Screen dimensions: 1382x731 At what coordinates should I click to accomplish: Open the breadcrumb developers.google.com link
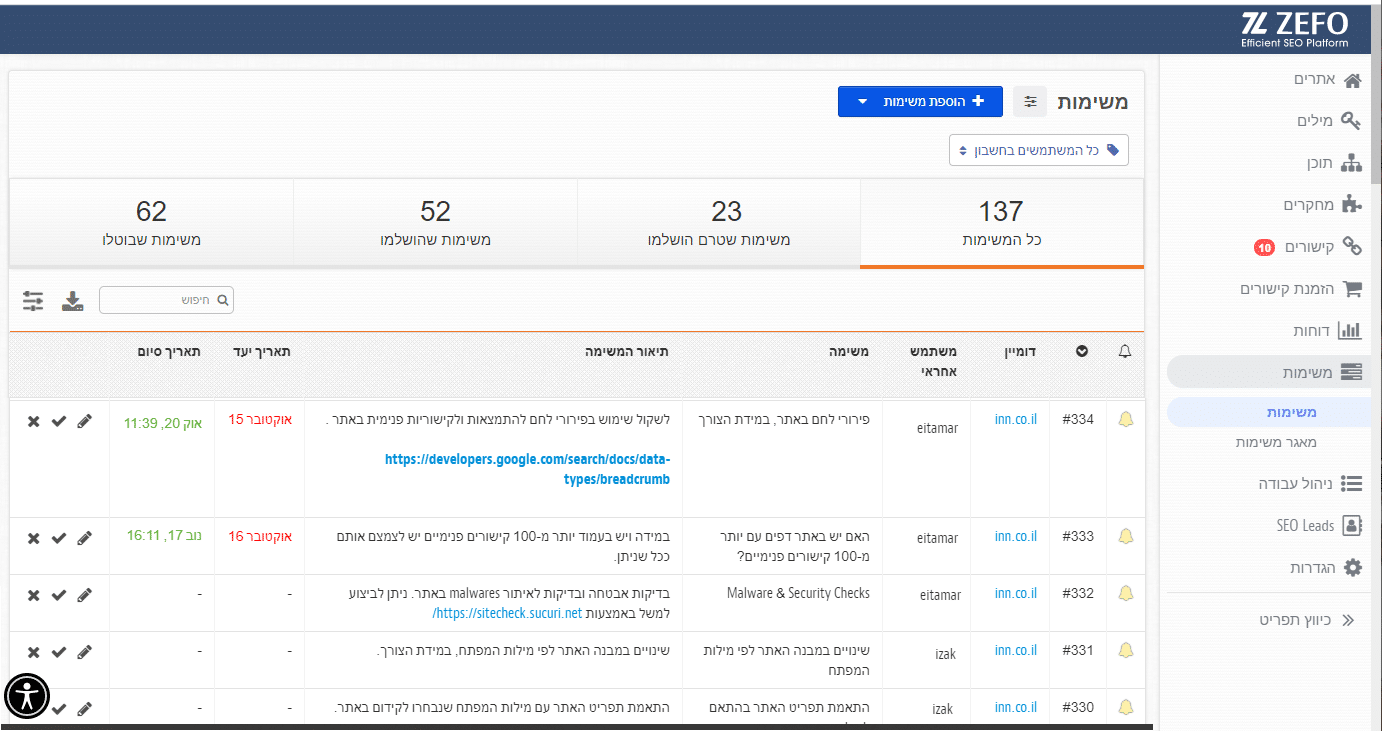tap(527, 469)
